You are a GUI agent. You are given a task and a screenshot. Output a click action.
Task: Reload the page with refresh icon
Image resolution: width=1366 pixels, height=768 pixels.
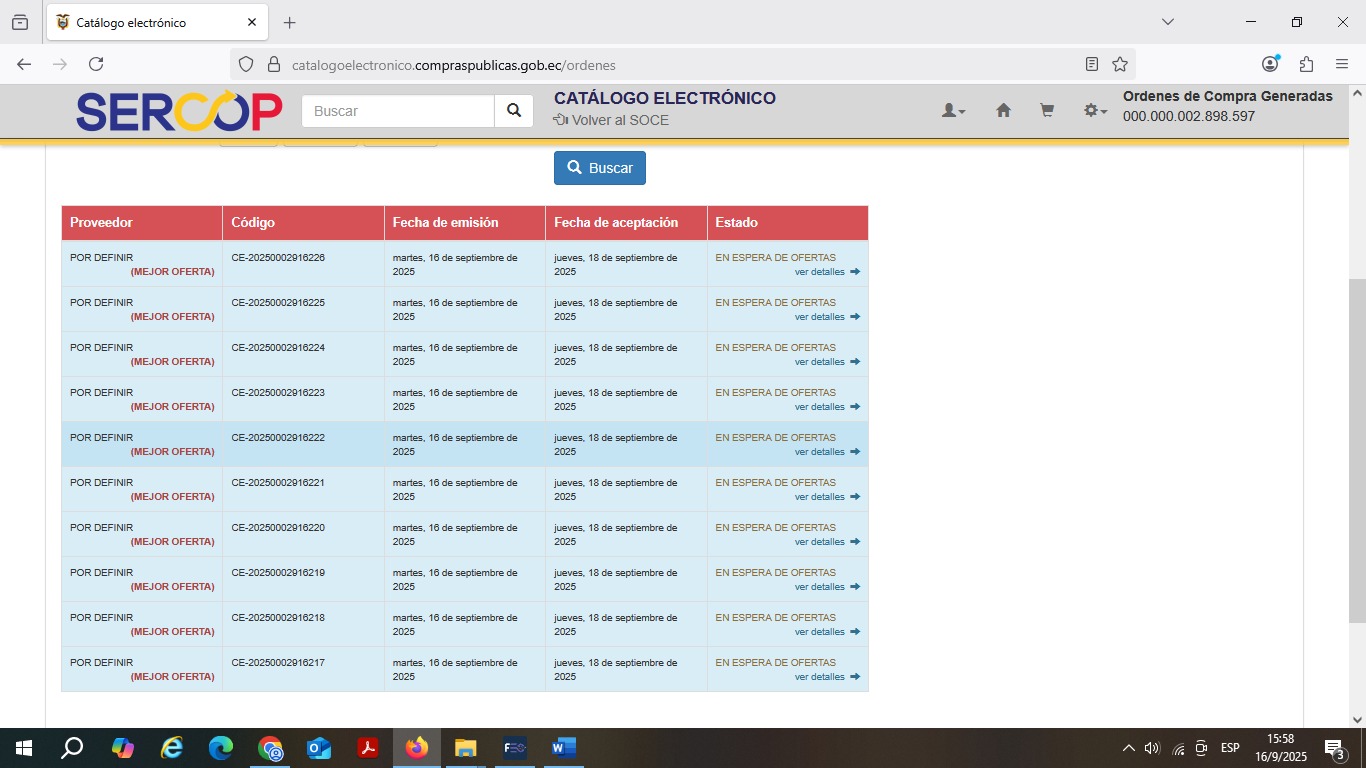tap(96, 65)
